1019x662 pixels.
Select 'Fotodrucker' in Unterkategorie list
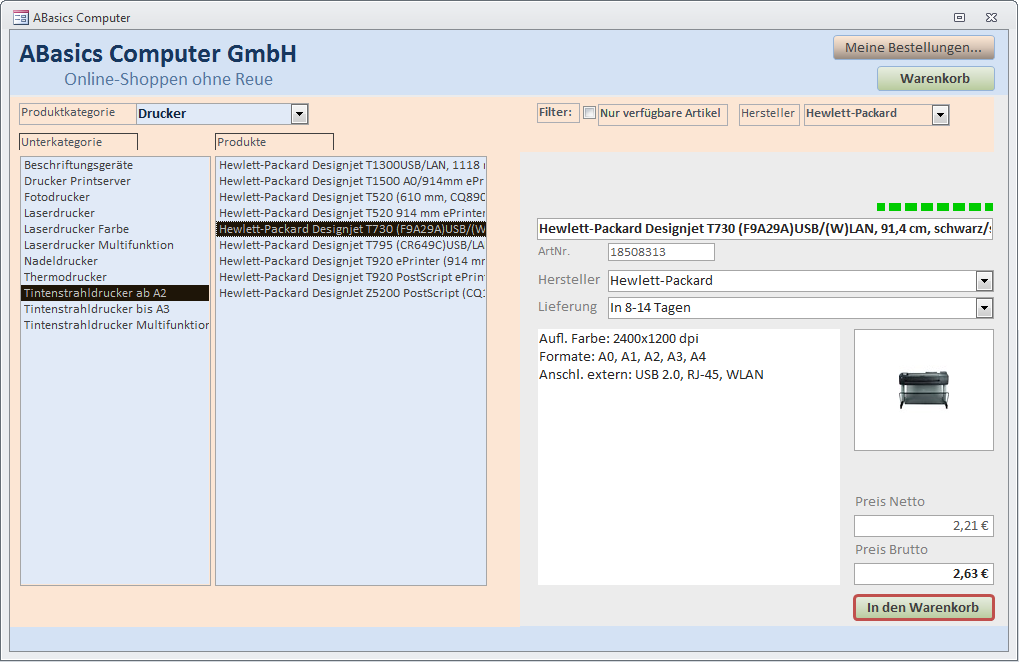pos(57,197)
